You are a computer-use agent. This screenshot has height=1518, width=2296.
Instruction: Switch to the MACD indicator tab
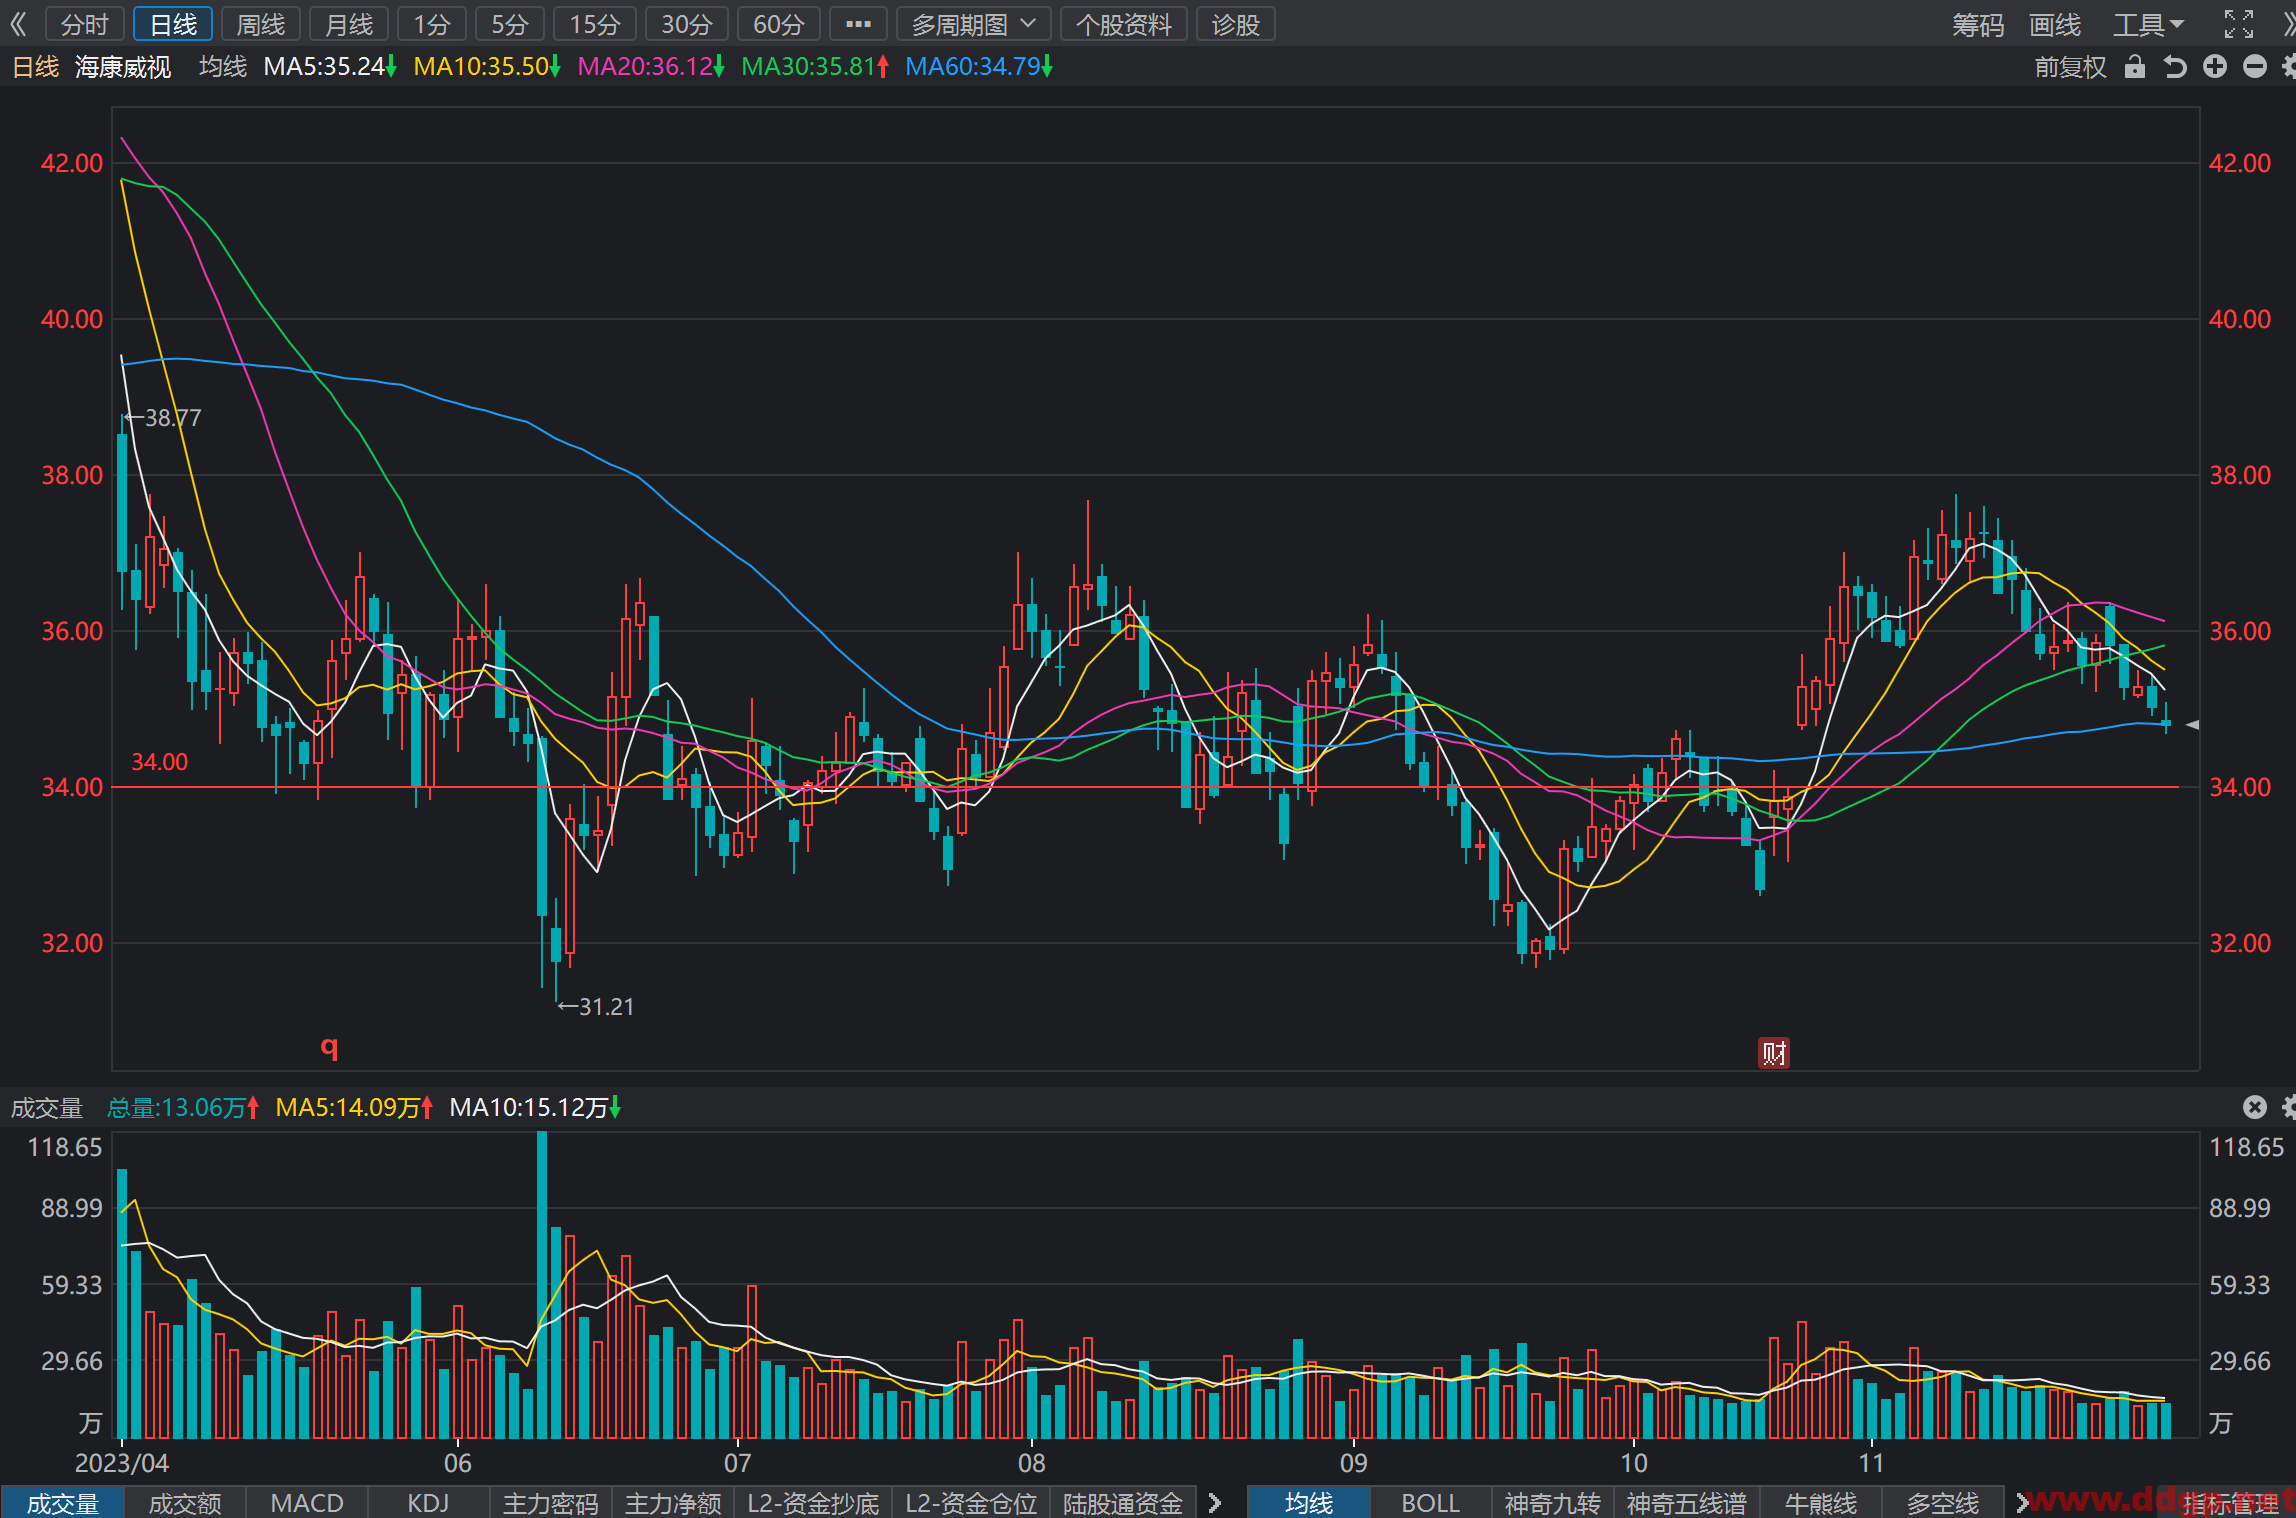[307, 1503]
